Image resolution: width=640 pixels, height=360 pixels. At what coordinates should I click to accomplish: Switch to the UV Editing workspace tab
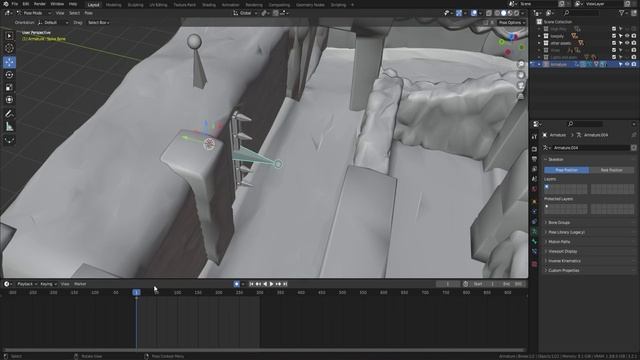tap(158, 5)
